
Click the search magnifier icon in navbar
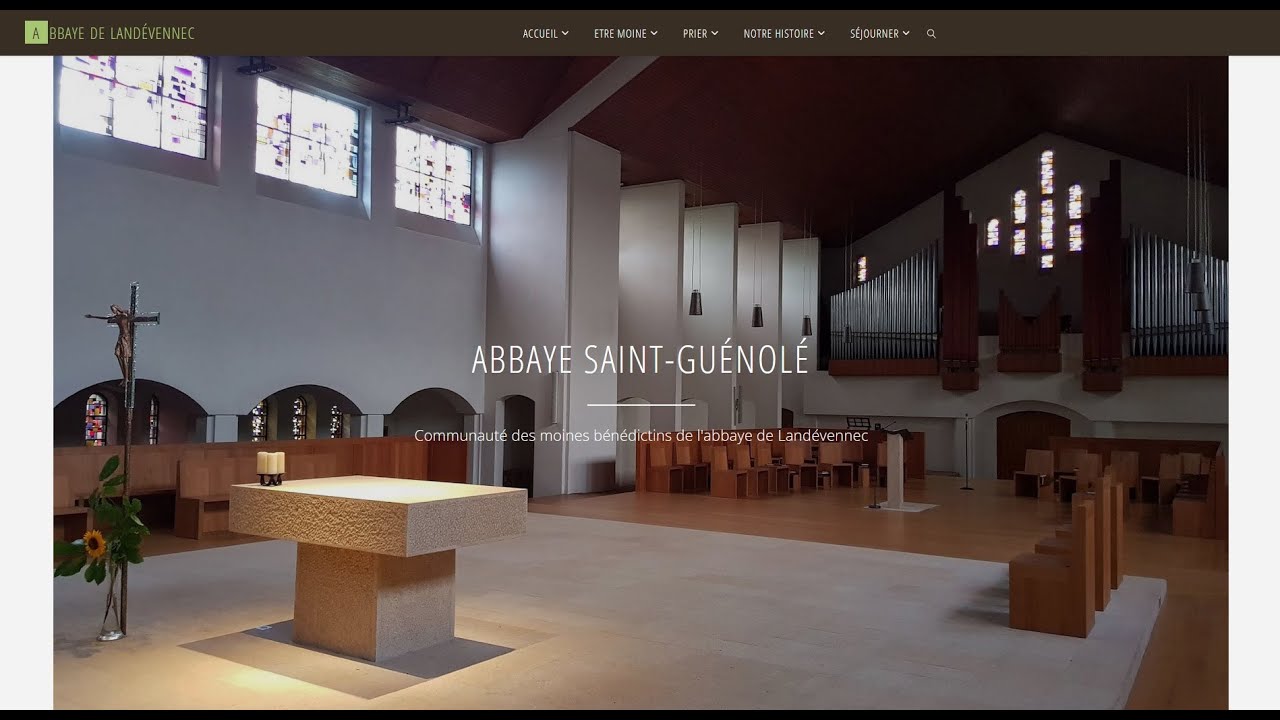coord(931,34)
